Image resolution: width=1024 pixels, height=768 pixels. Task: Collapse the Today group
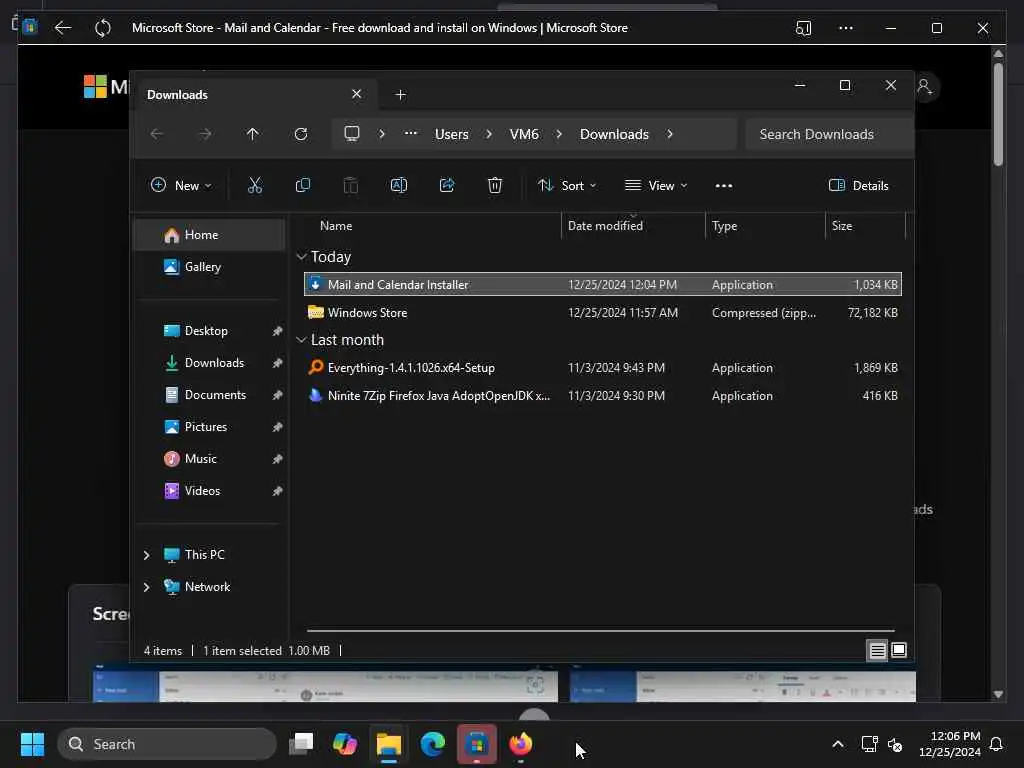coord(301,257)
